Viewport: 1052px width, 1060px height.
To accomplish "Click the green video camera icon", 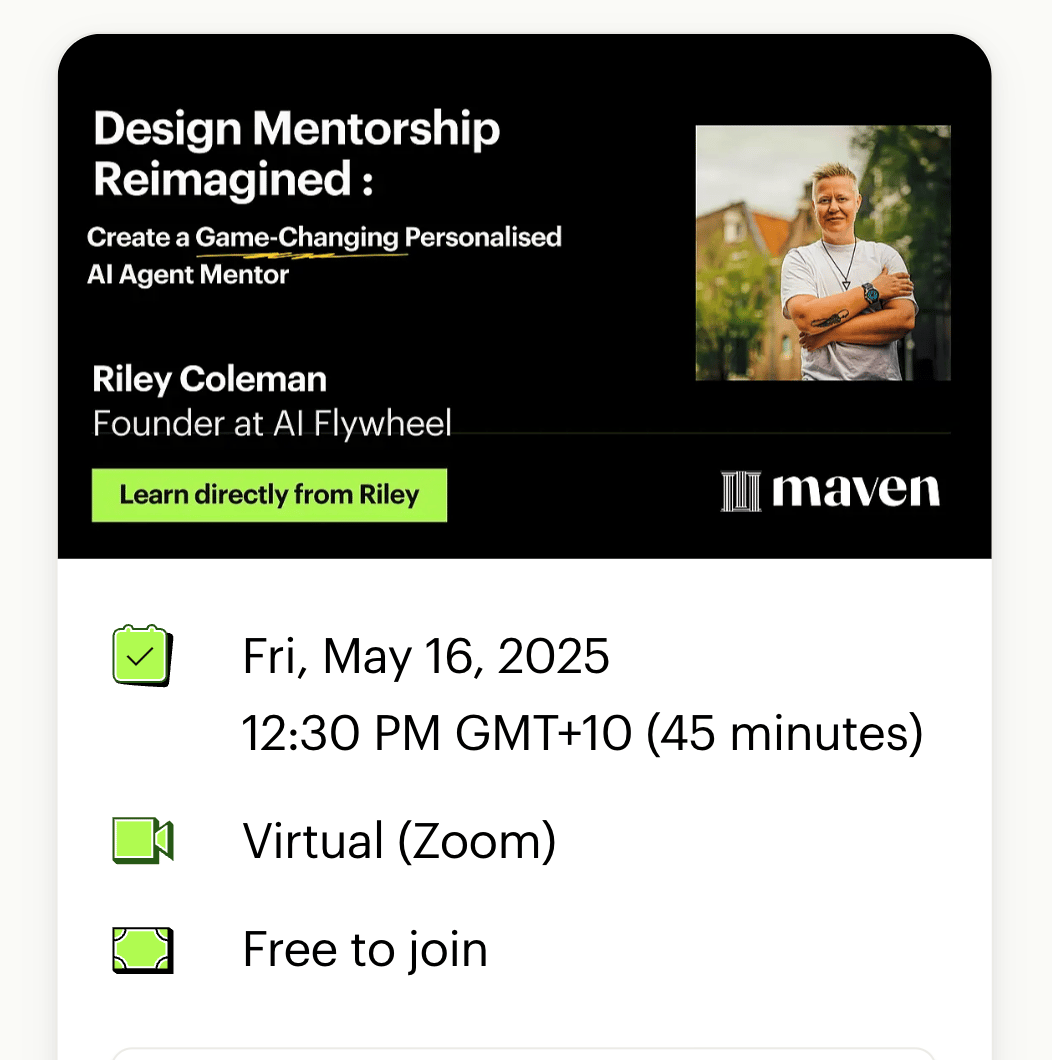I will 143,840.
